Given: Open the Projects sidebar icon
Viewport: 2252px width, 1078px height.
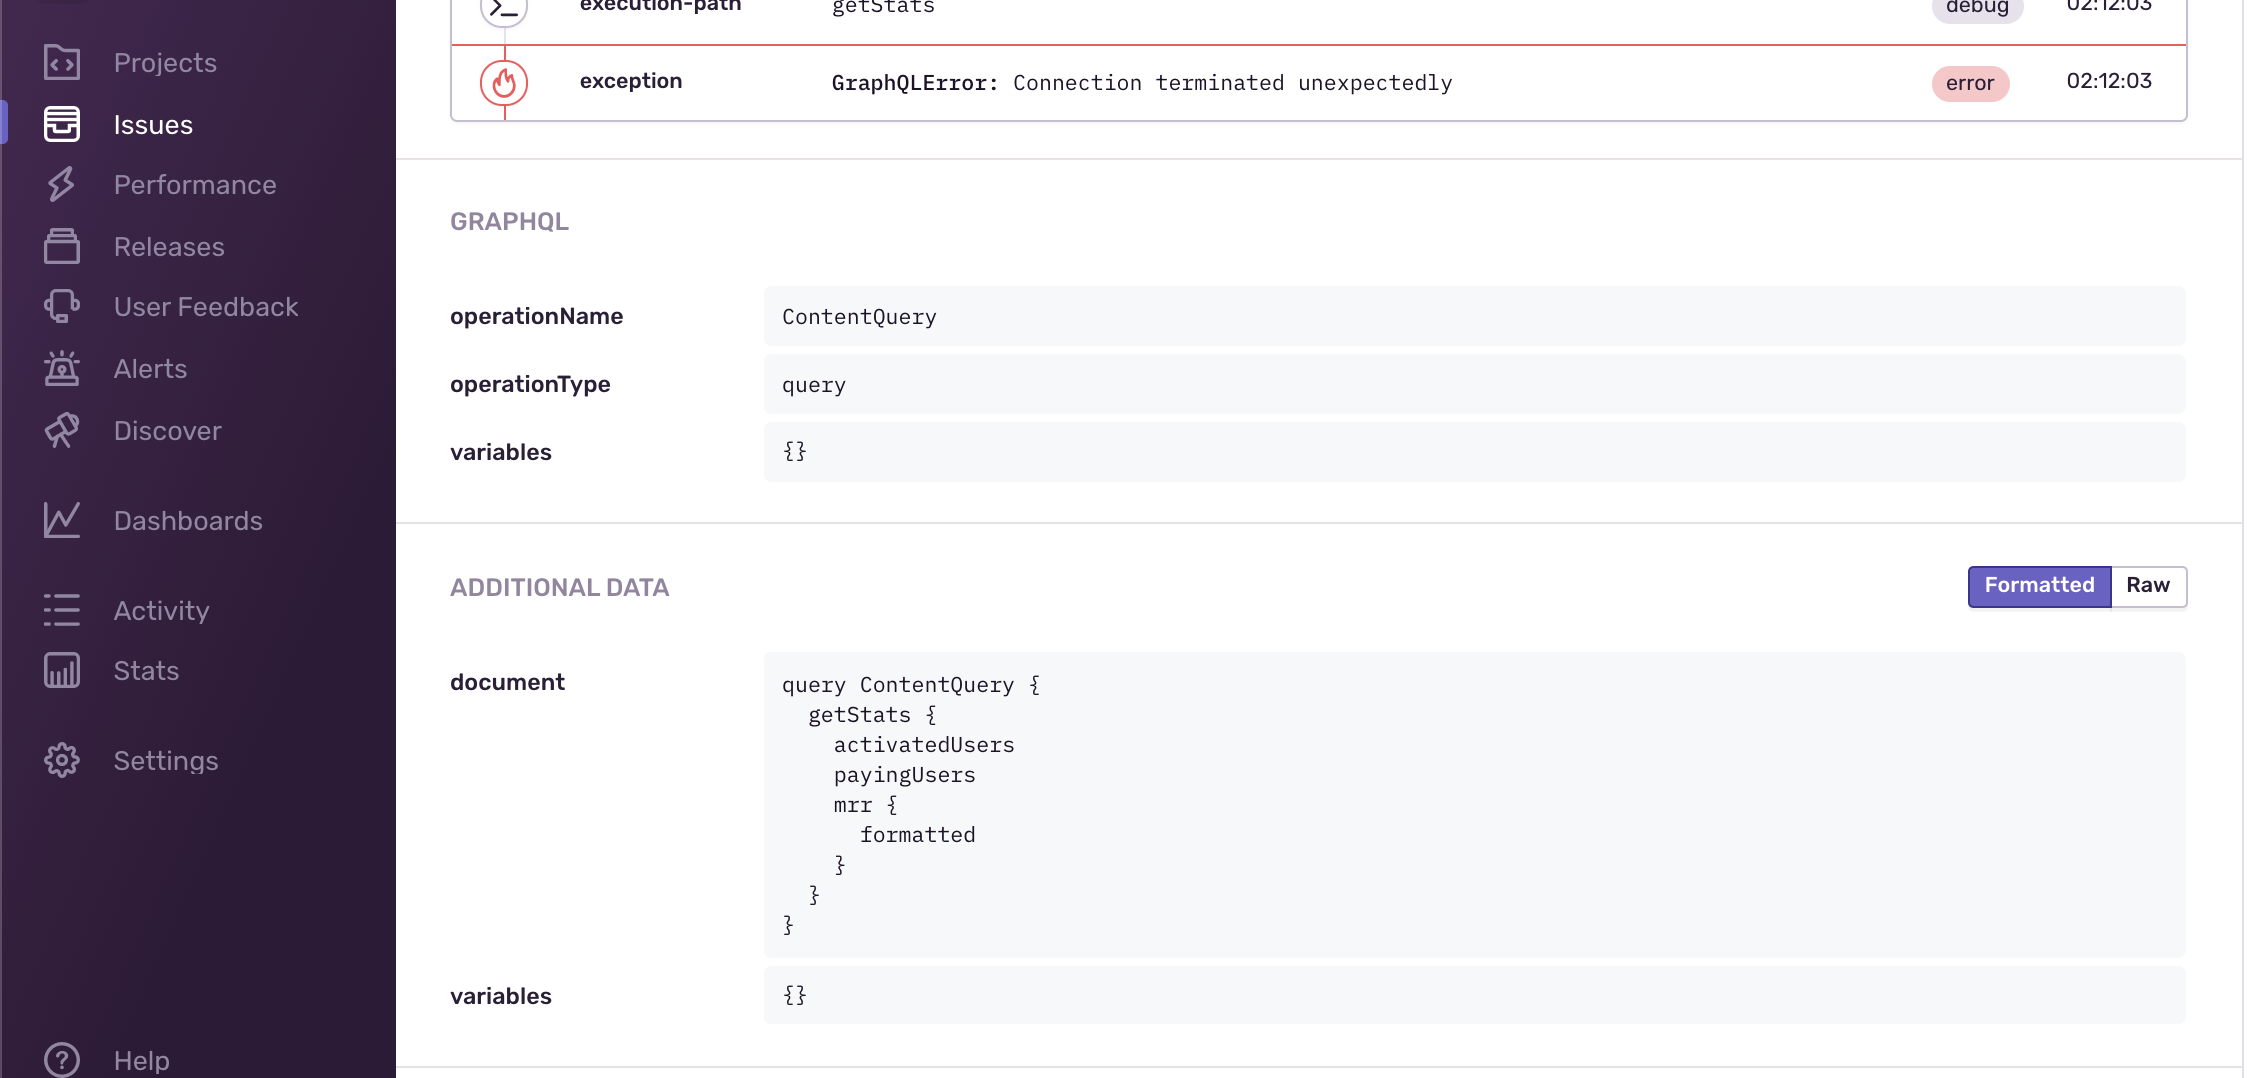Looking at the screenshot, I should click(x=62, y=62).
